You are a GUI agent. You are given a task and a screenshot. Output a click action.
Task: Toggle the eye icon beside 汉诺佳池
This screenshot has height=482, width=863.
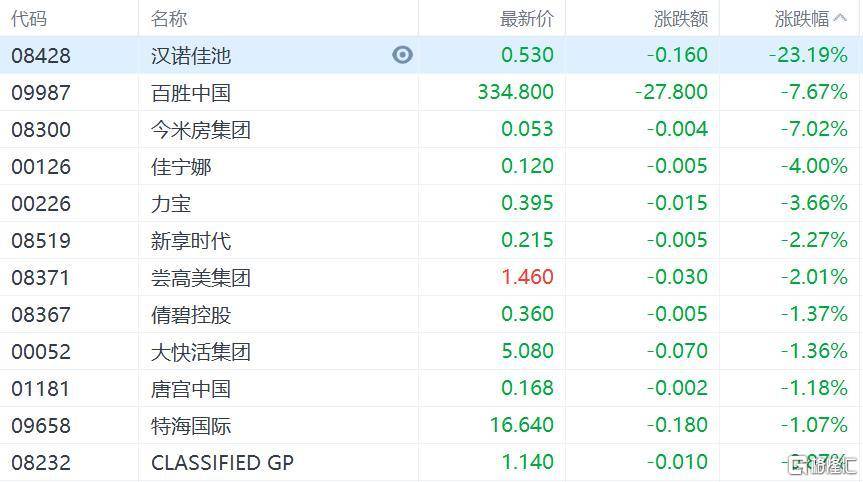(x=402, y=55)
